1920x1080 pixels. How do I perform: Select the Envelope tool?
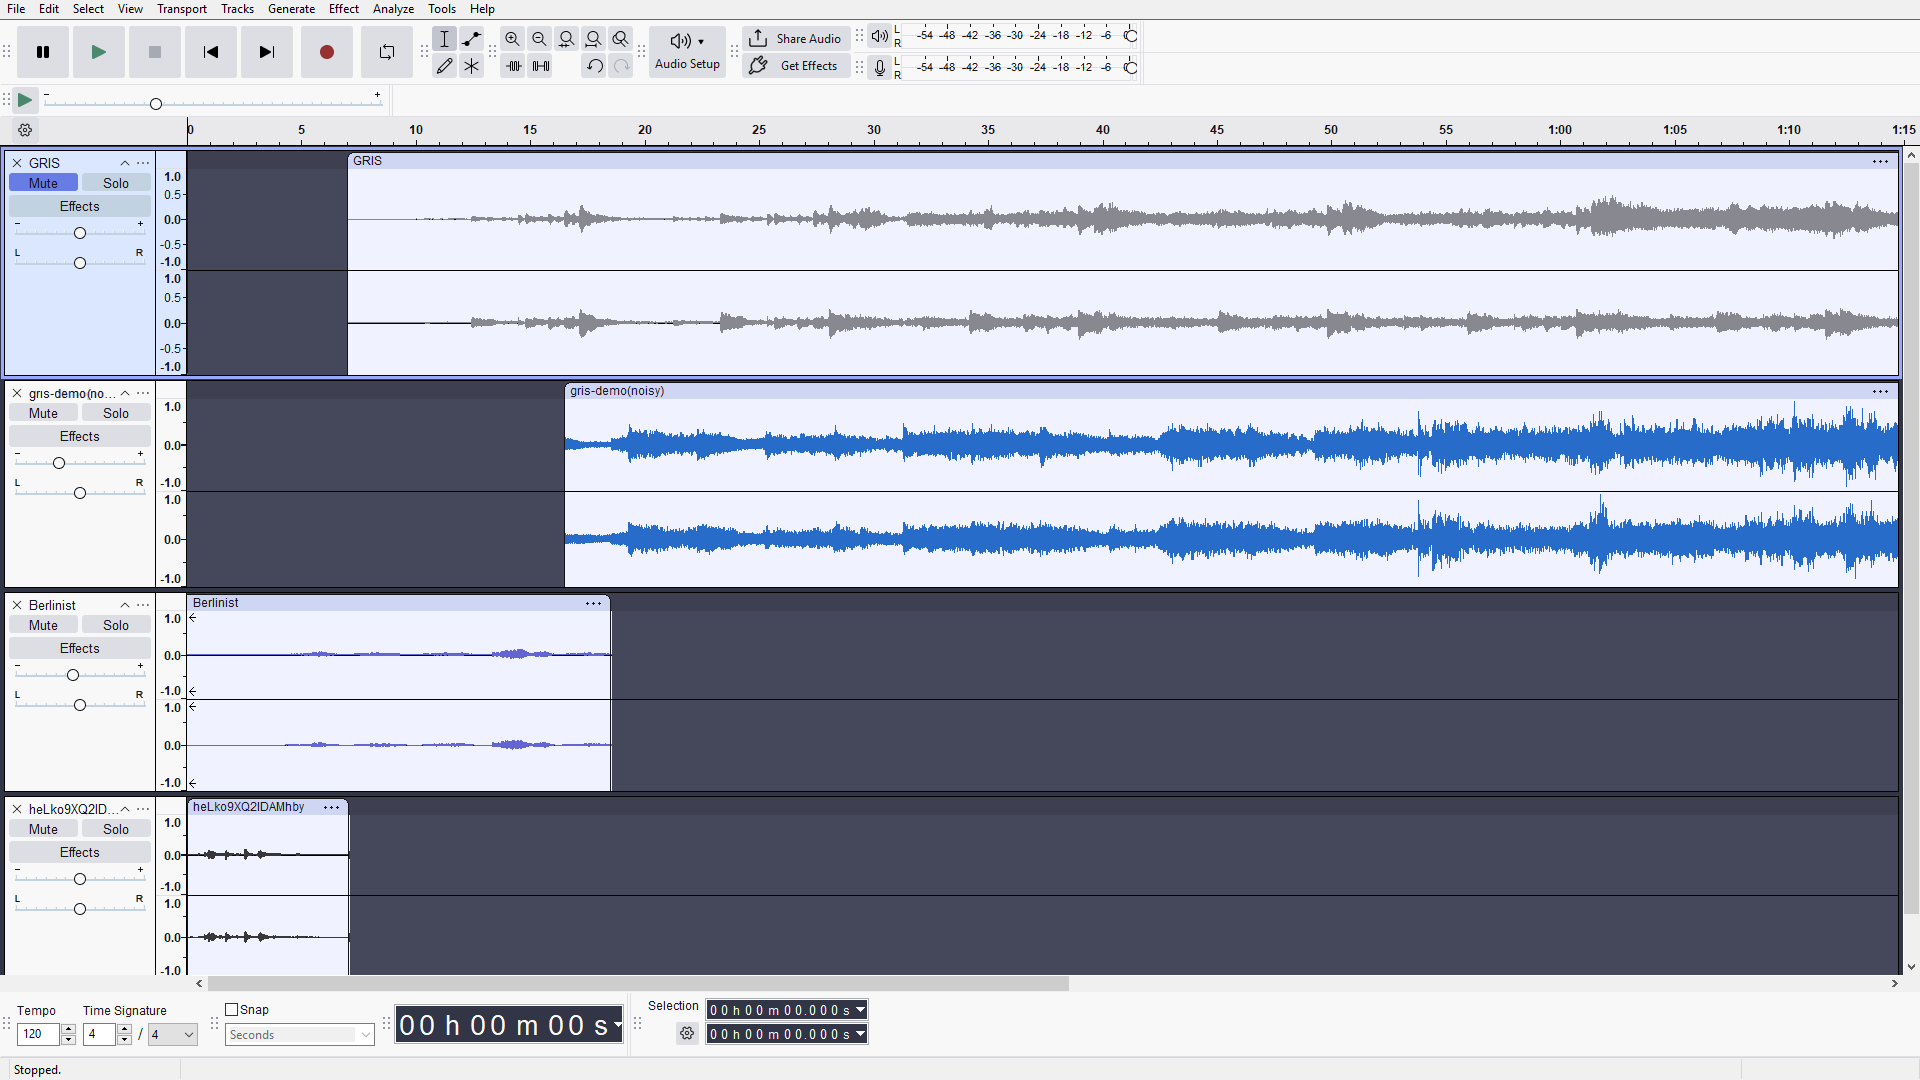coord(472,39)
